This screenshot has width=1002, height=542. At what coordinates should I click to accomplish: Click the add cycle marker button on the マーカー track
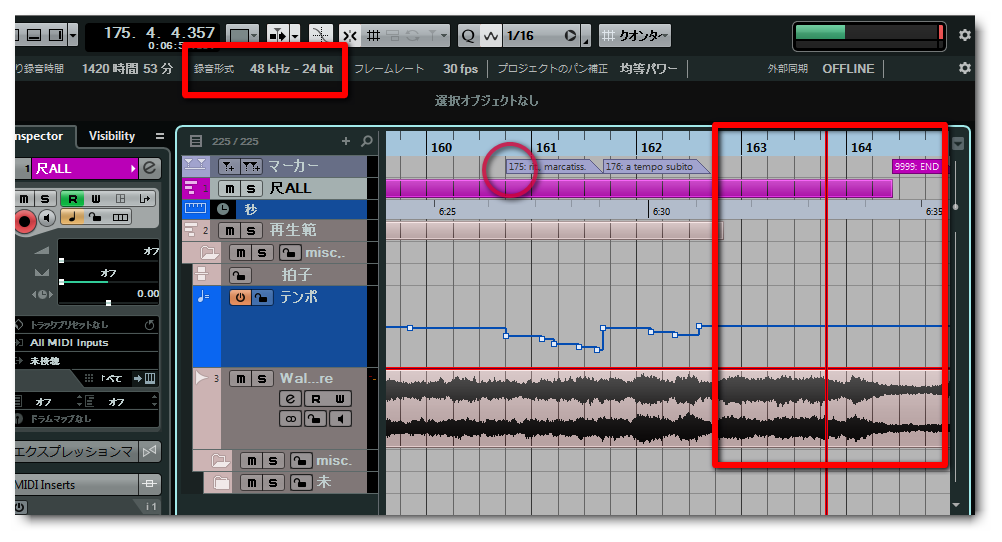[x=250, y=167]
